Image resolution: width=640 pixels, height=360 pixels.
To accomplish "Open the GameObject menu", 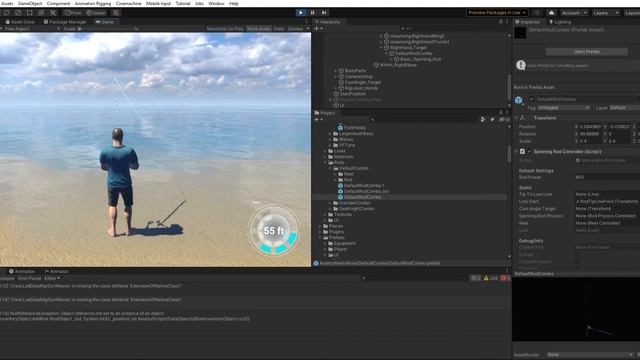I will click(30, 3).
